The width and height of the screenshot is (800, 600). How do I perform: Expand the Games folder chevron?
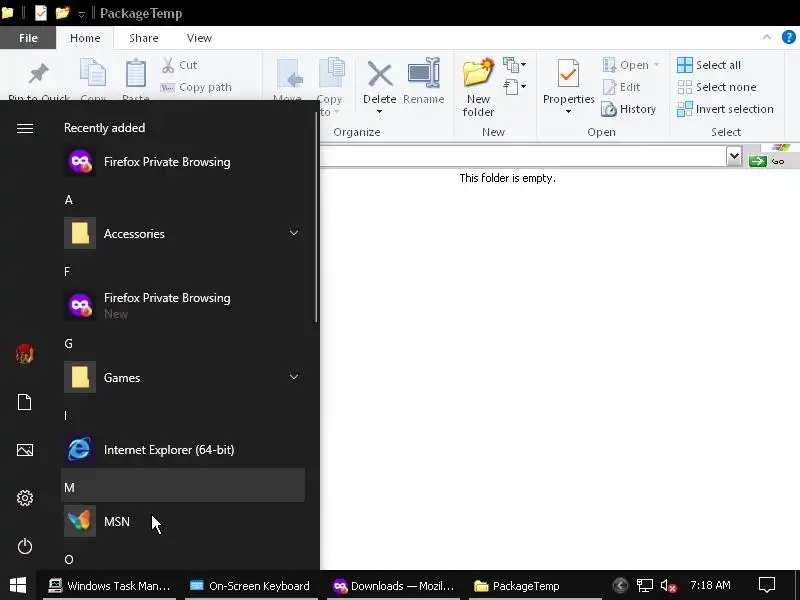tap(294, 377)
